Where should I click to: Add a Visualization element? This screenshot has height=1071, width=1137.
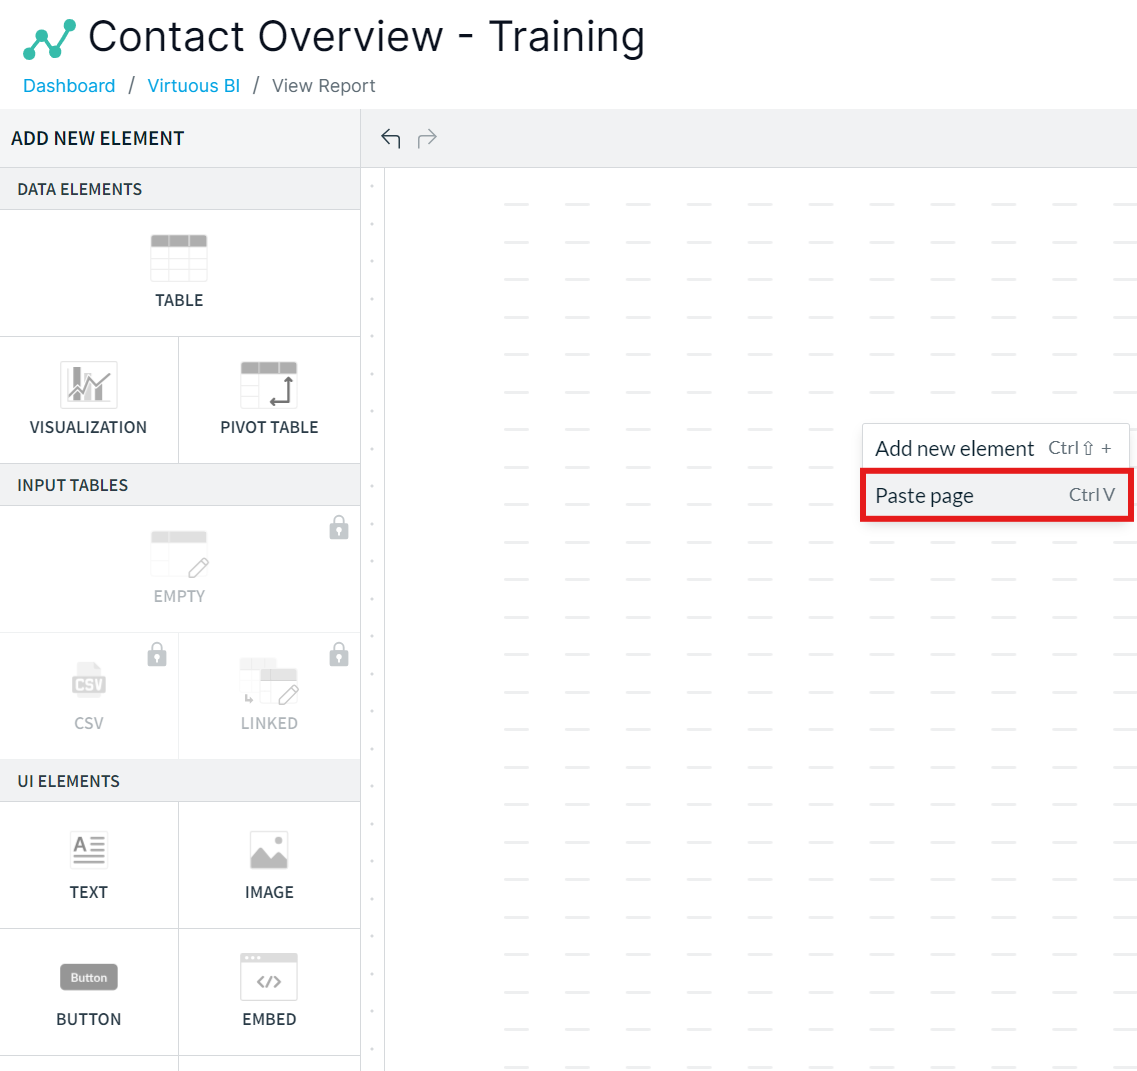point(88,400)
